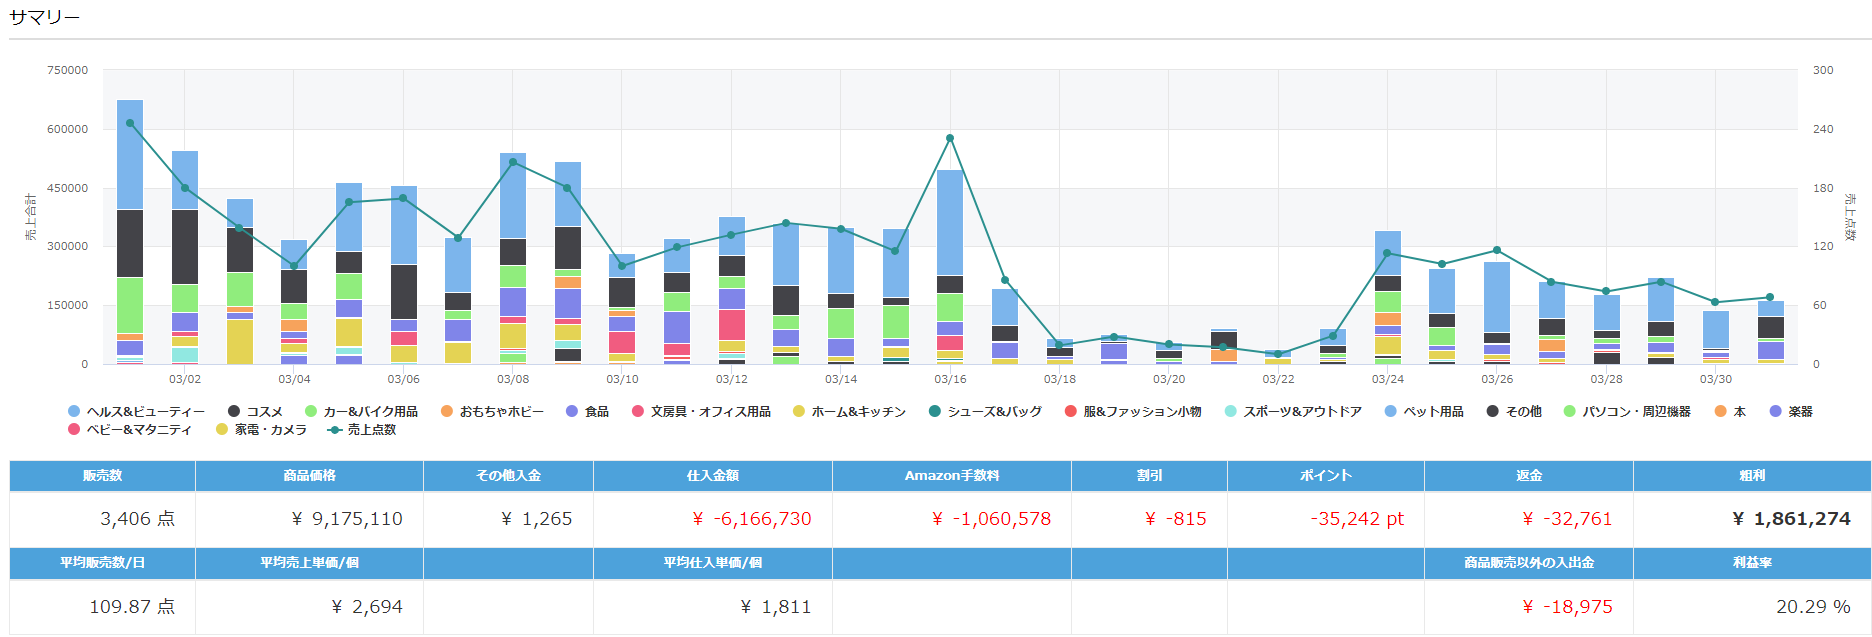Click the Amazon手数料 column header

click(951, 476)
